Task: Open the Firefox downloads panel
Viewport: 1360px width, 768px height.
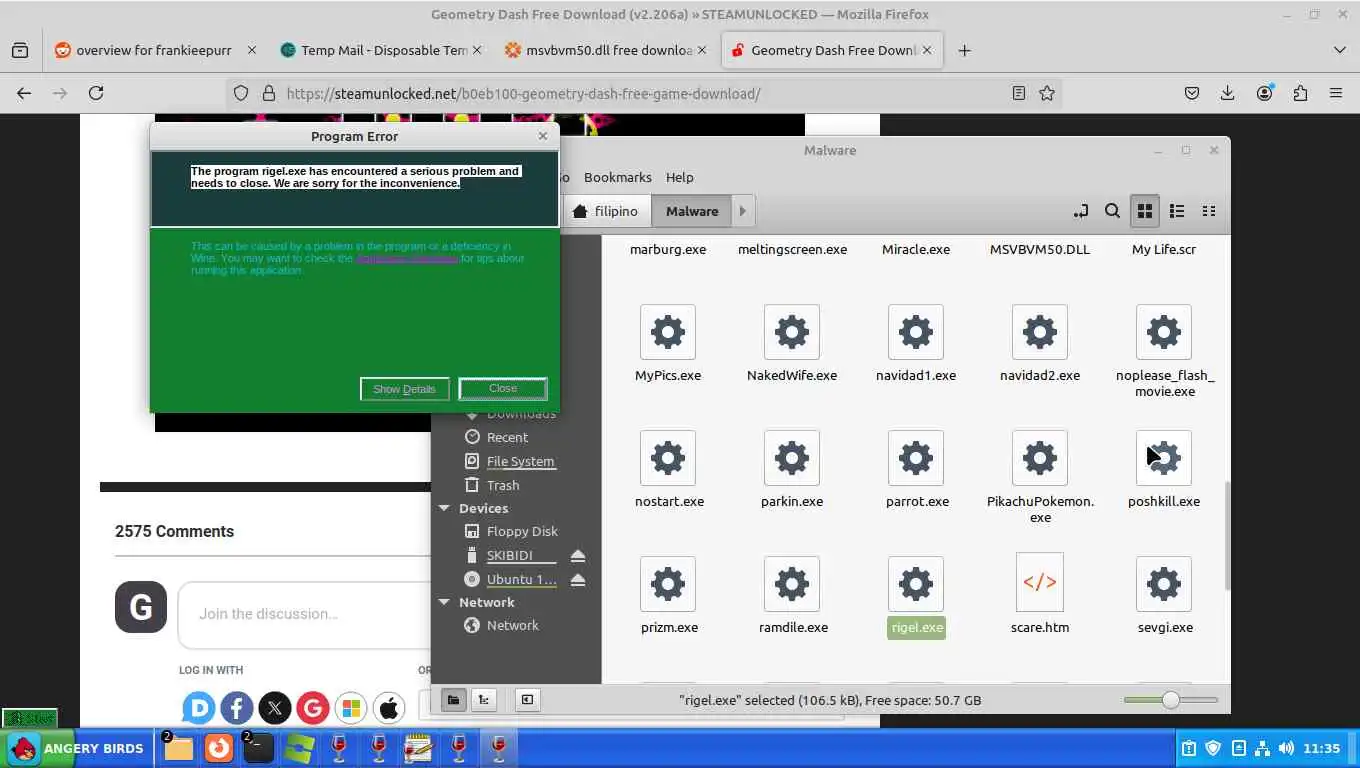Action: coord(1228,93)
